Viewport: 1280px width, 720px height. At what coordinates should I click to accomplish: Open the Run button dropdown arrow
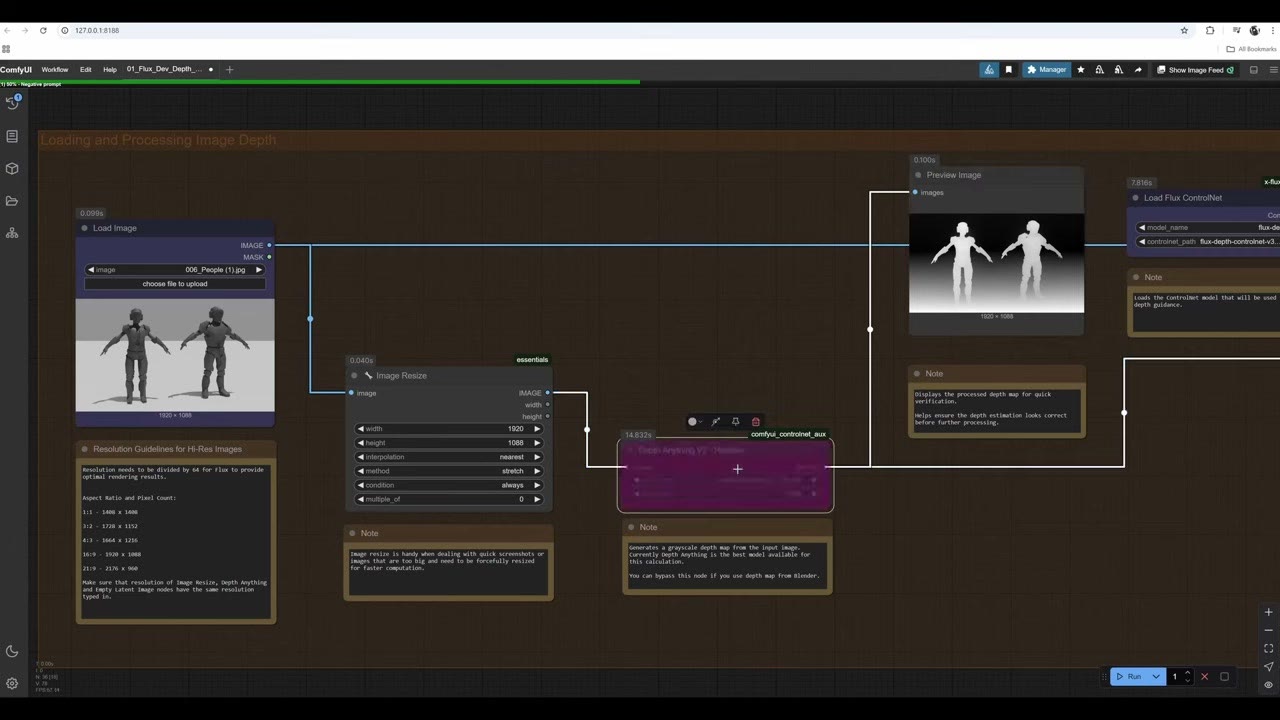point(1156,677)
